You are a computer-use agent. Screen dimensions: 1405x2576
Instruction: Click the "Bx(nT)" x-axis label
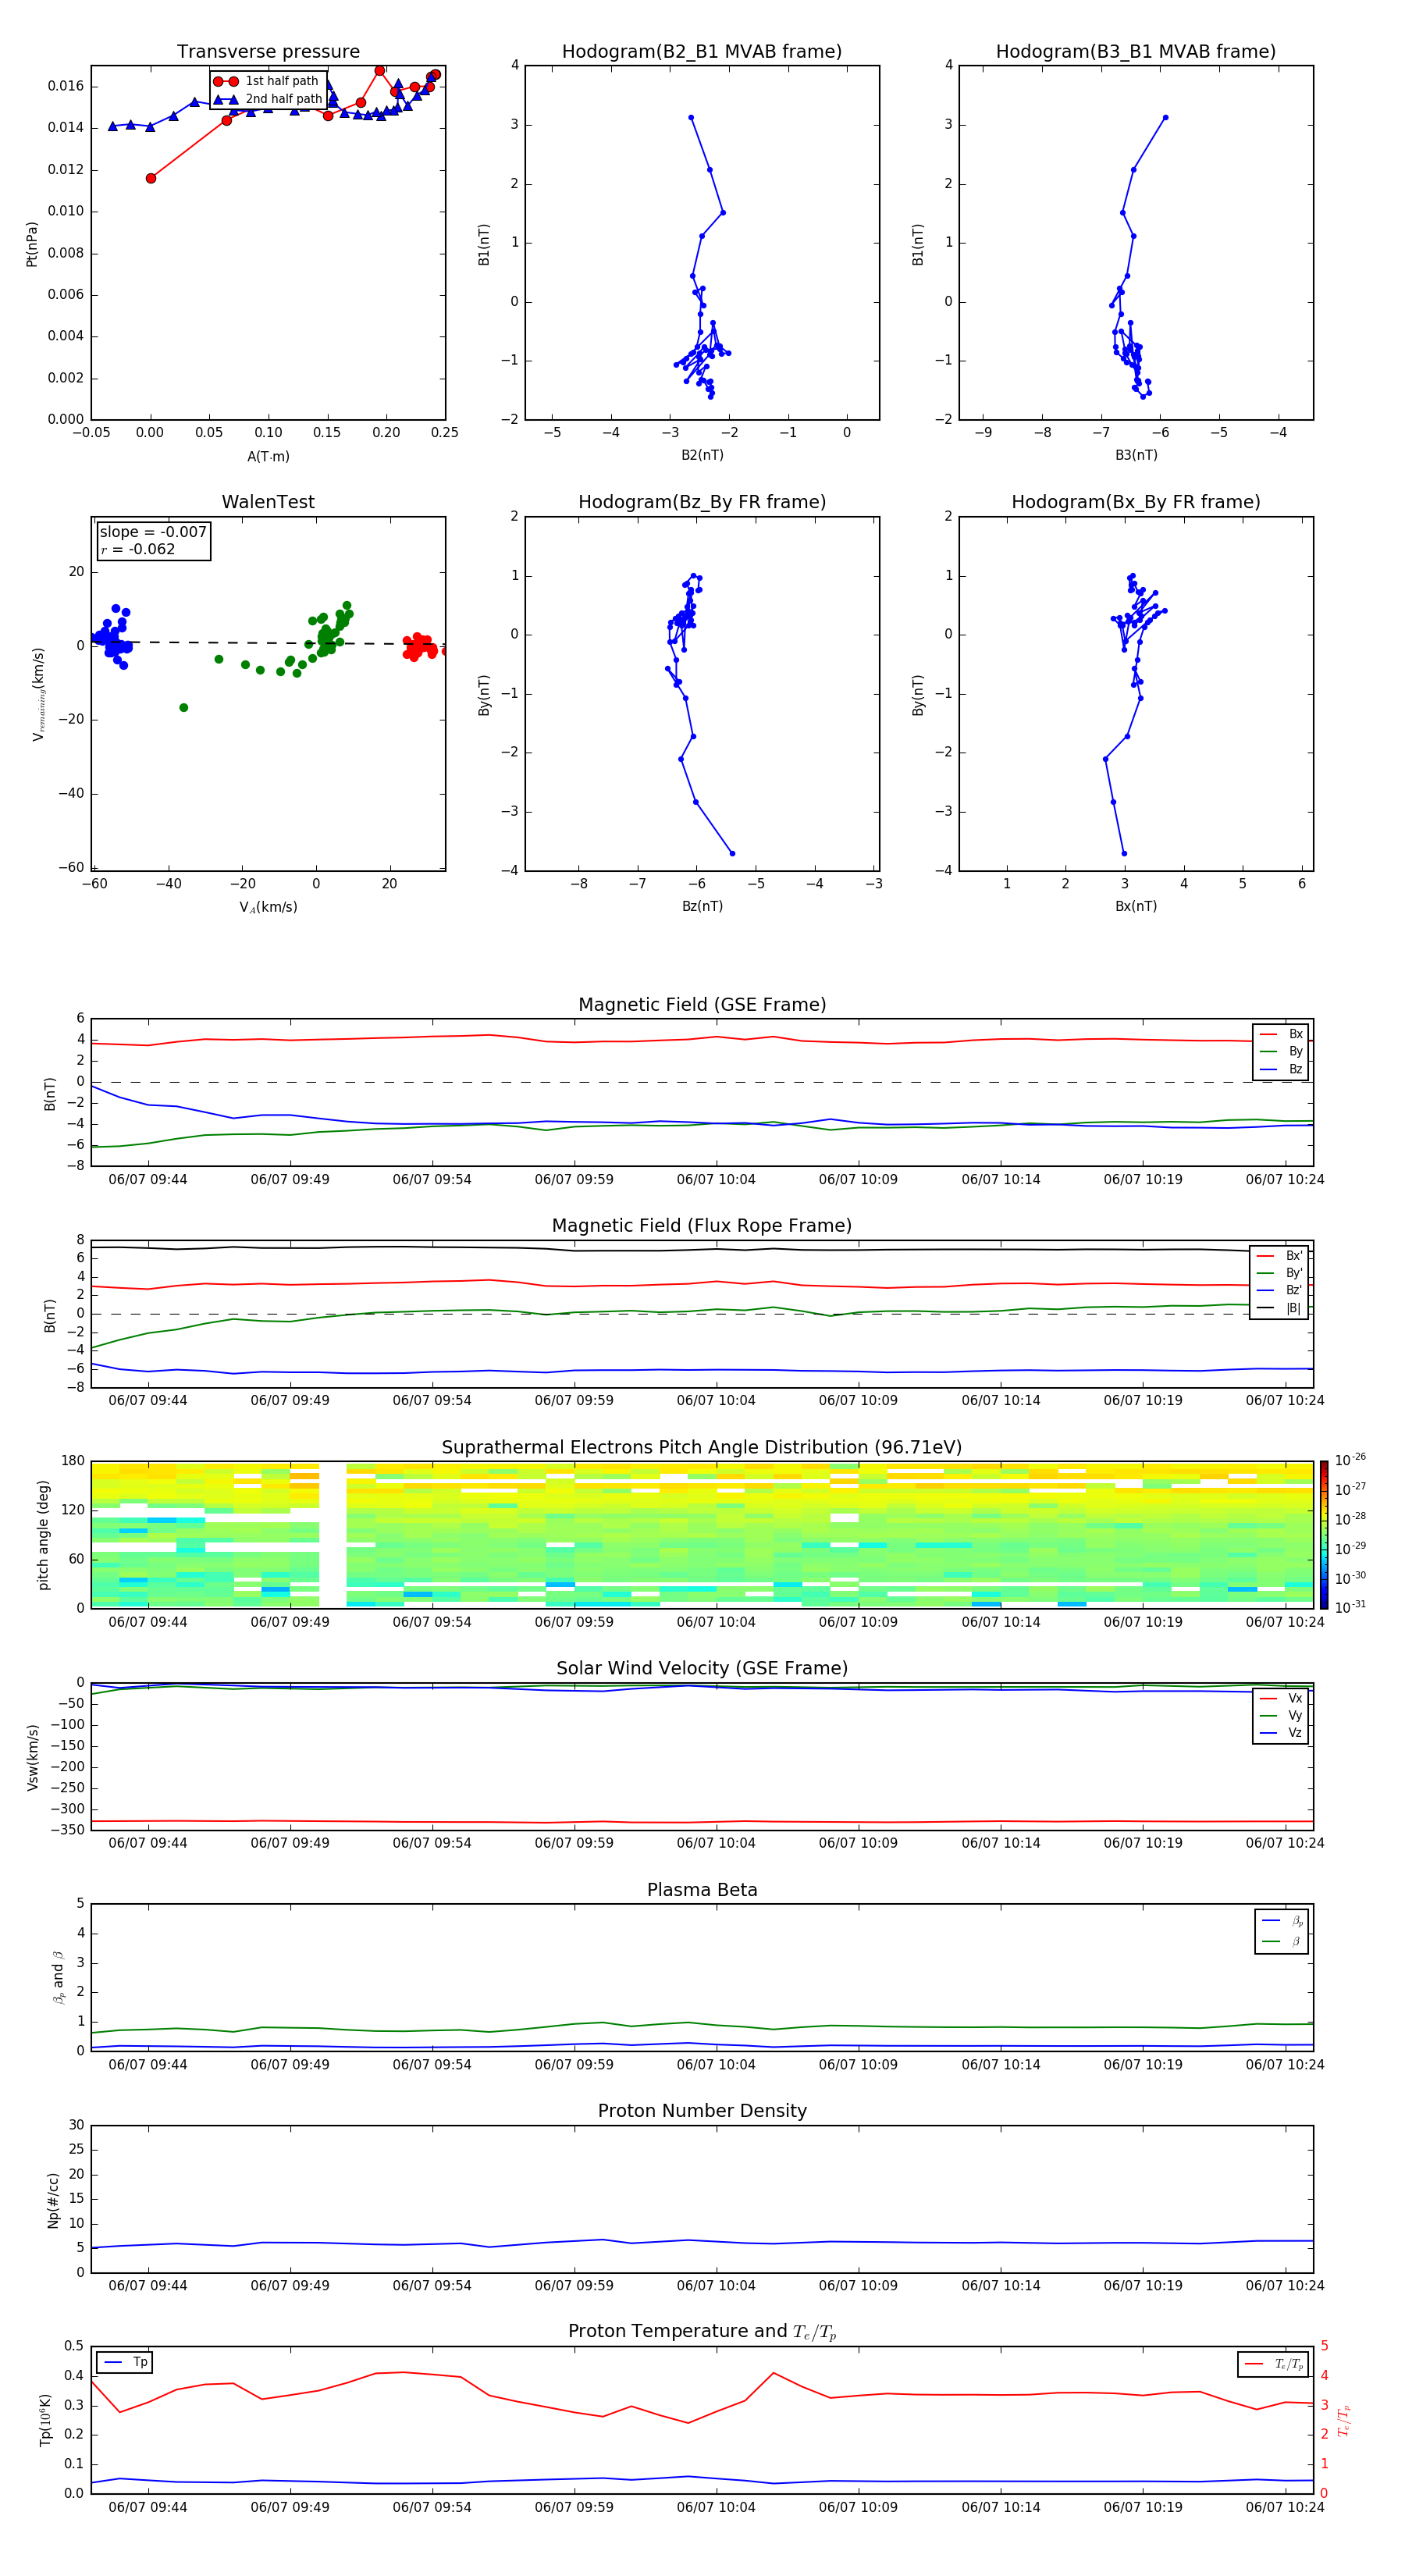tap(1136, 906)
